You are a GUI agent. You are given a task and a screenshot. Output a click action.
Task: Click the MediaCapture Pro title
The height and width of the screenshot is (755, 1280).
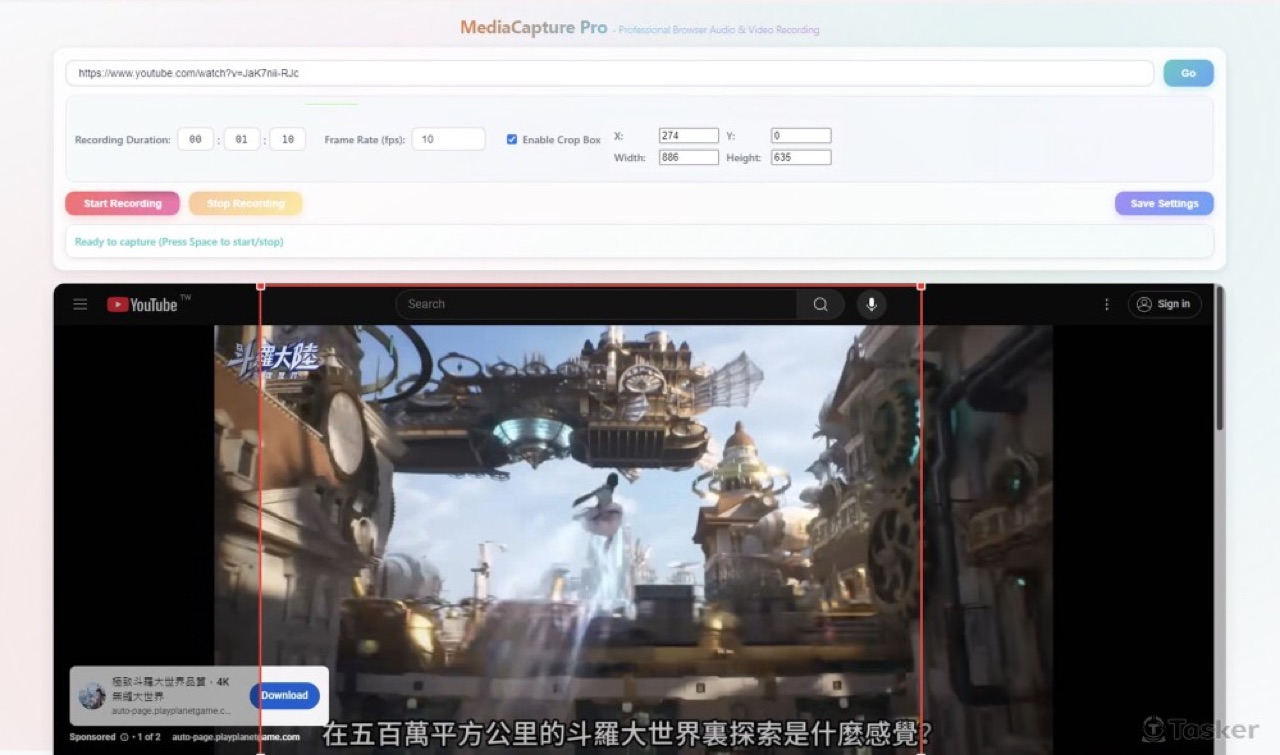click(x=534, y=27)
